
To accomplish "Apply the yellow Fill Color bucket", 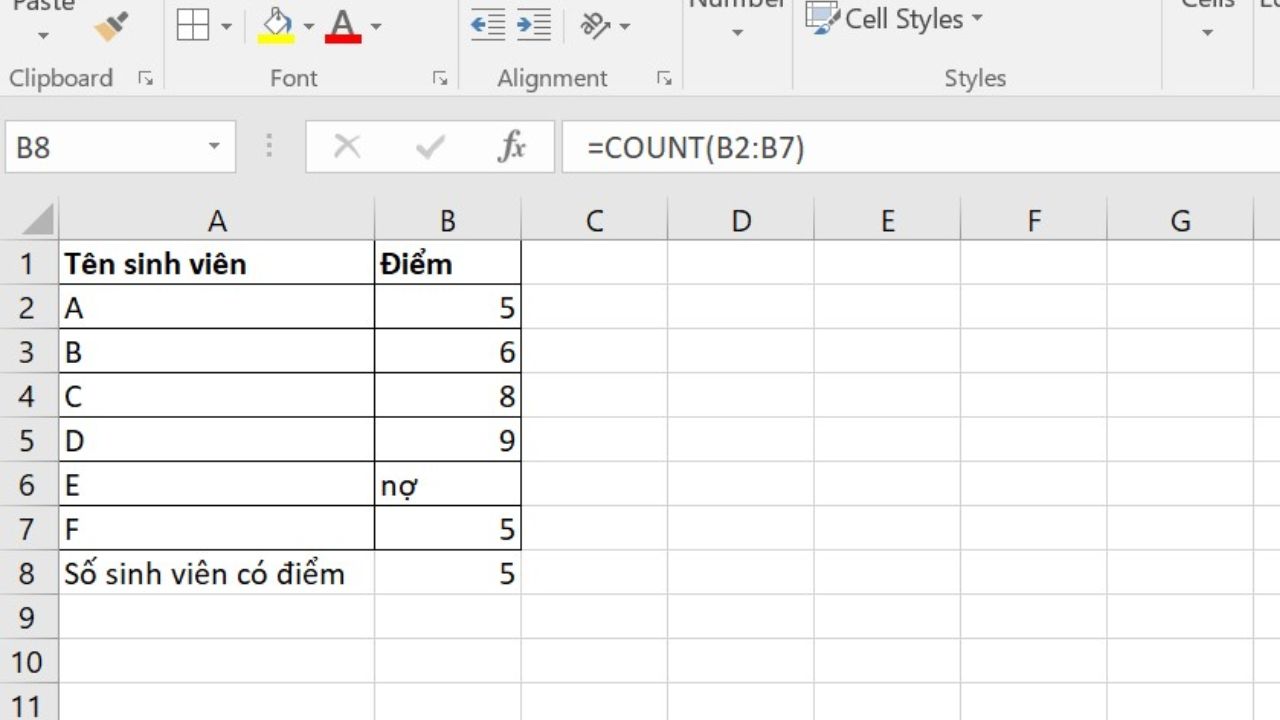I will [x=276, y=26].
